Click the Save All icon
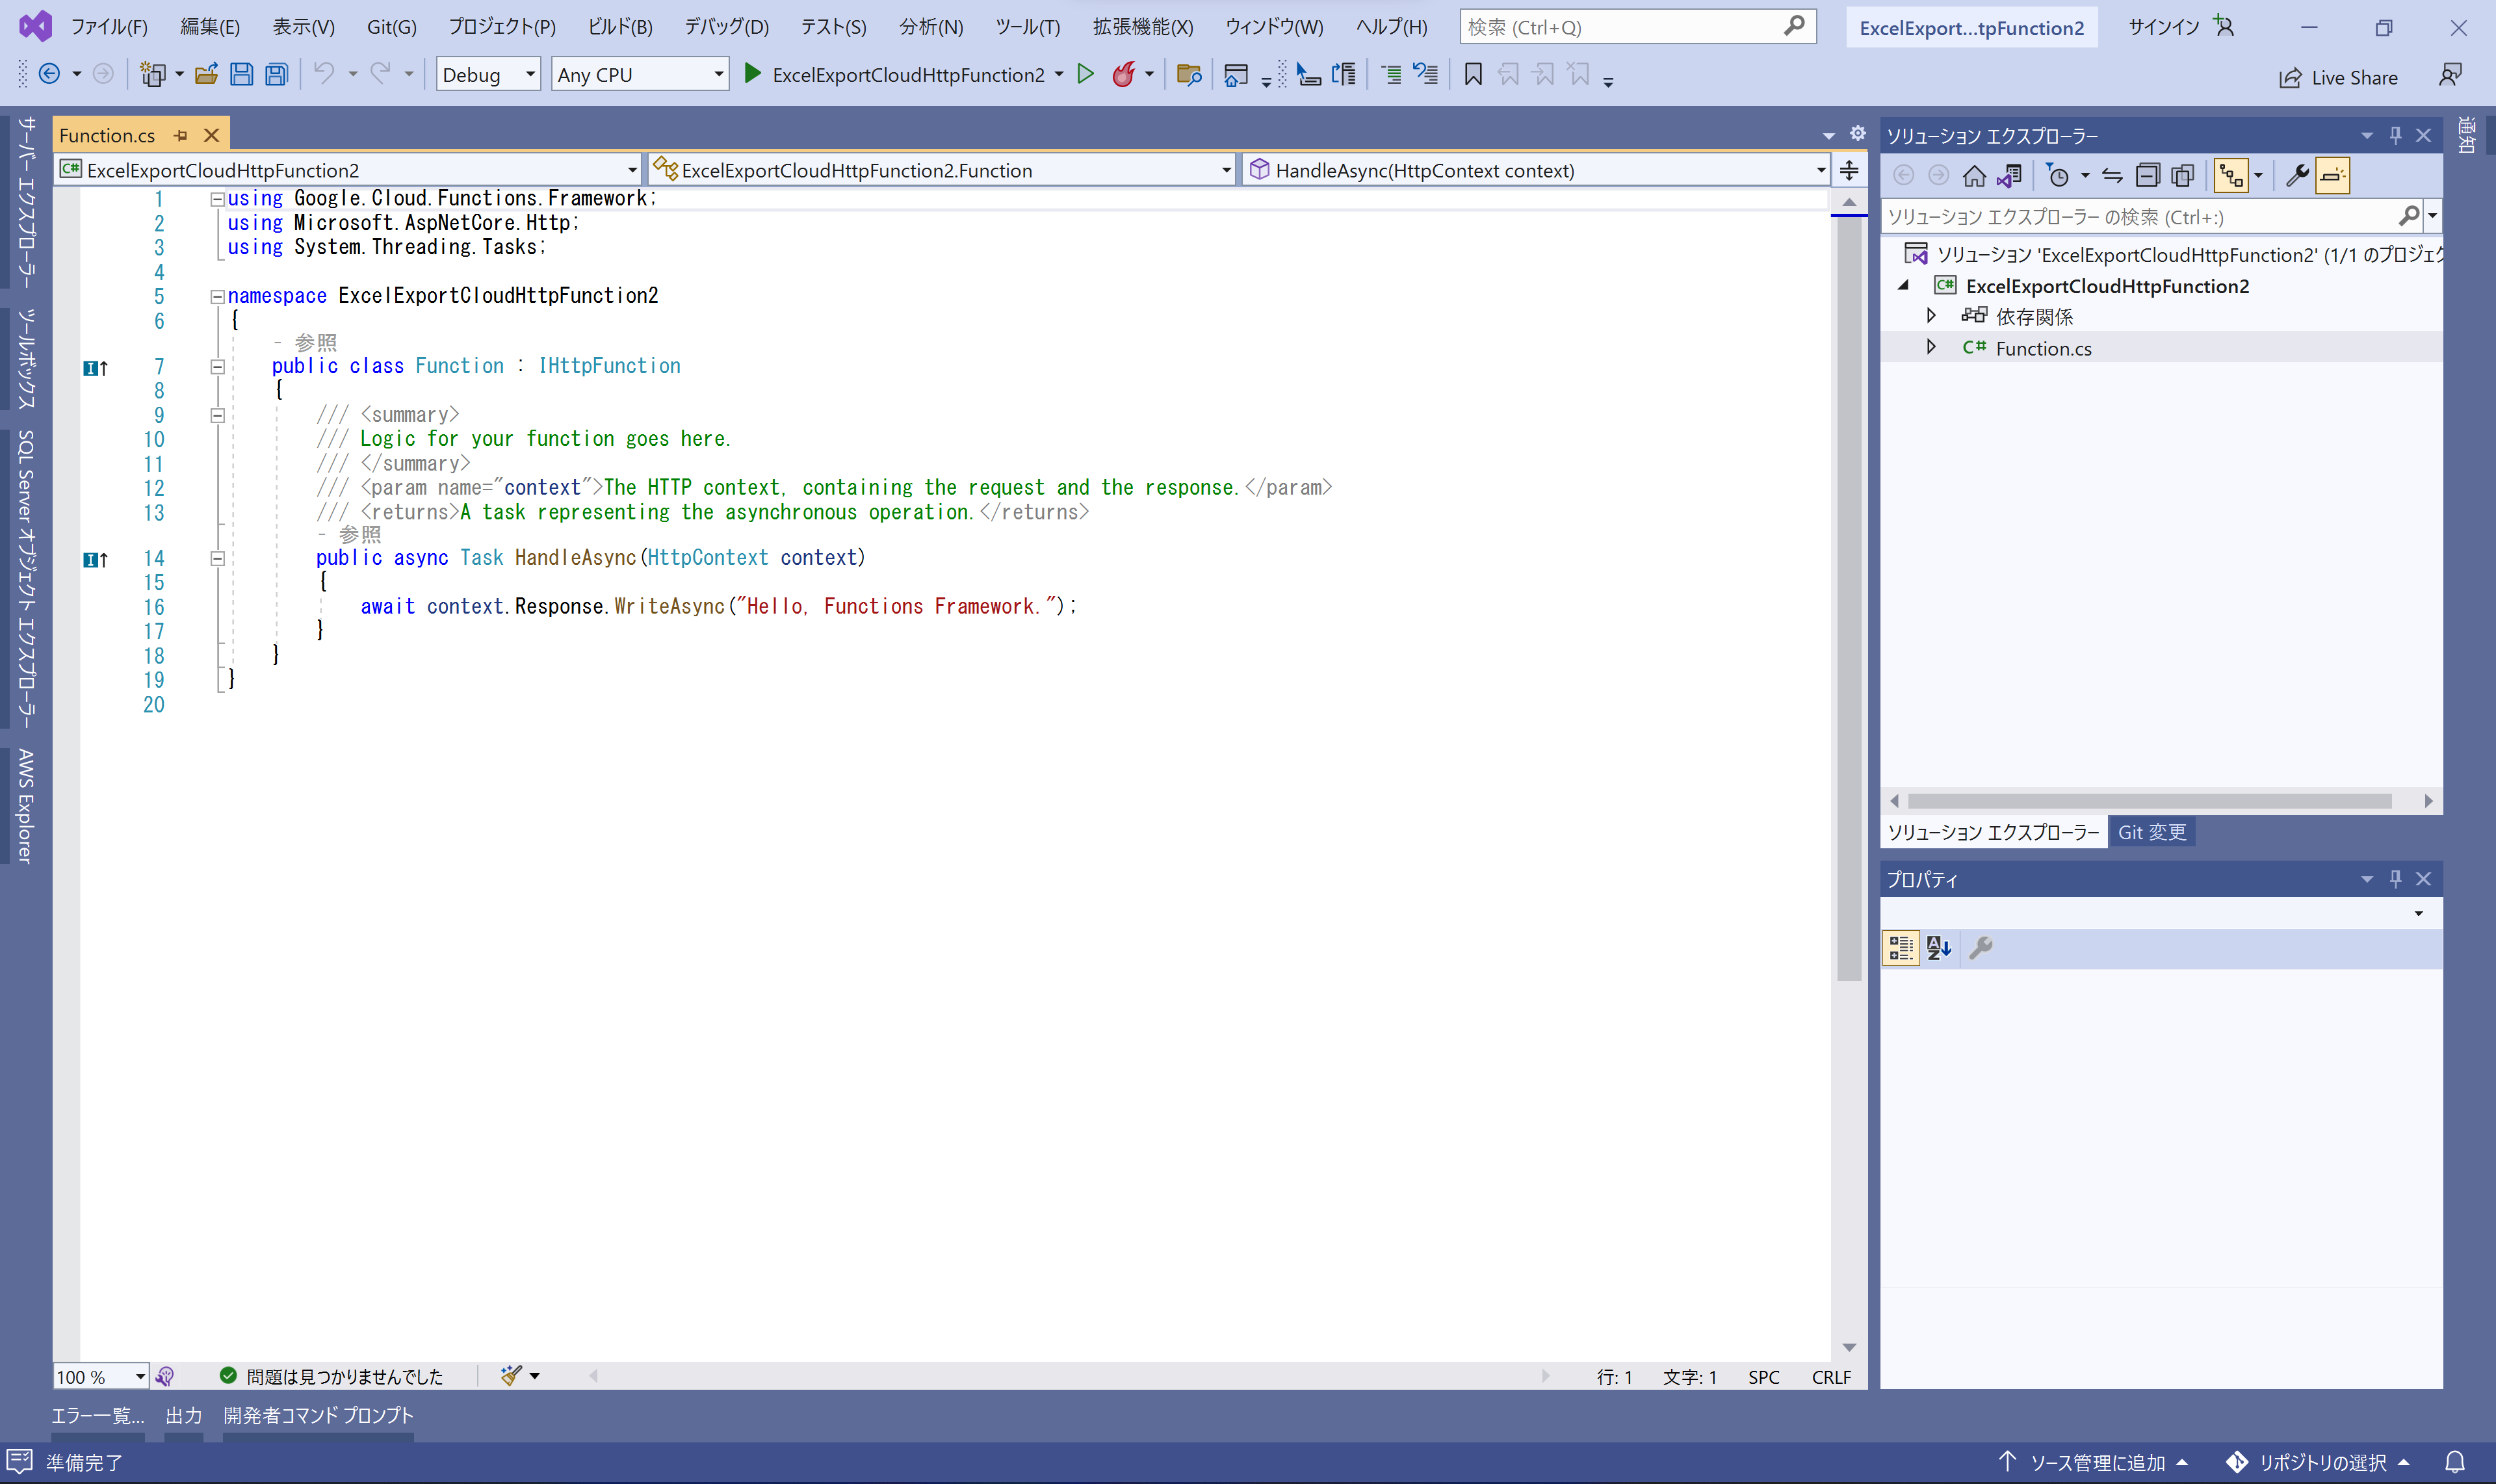The width and height of the screenshot is (2496, 1484). click(277, 74)
